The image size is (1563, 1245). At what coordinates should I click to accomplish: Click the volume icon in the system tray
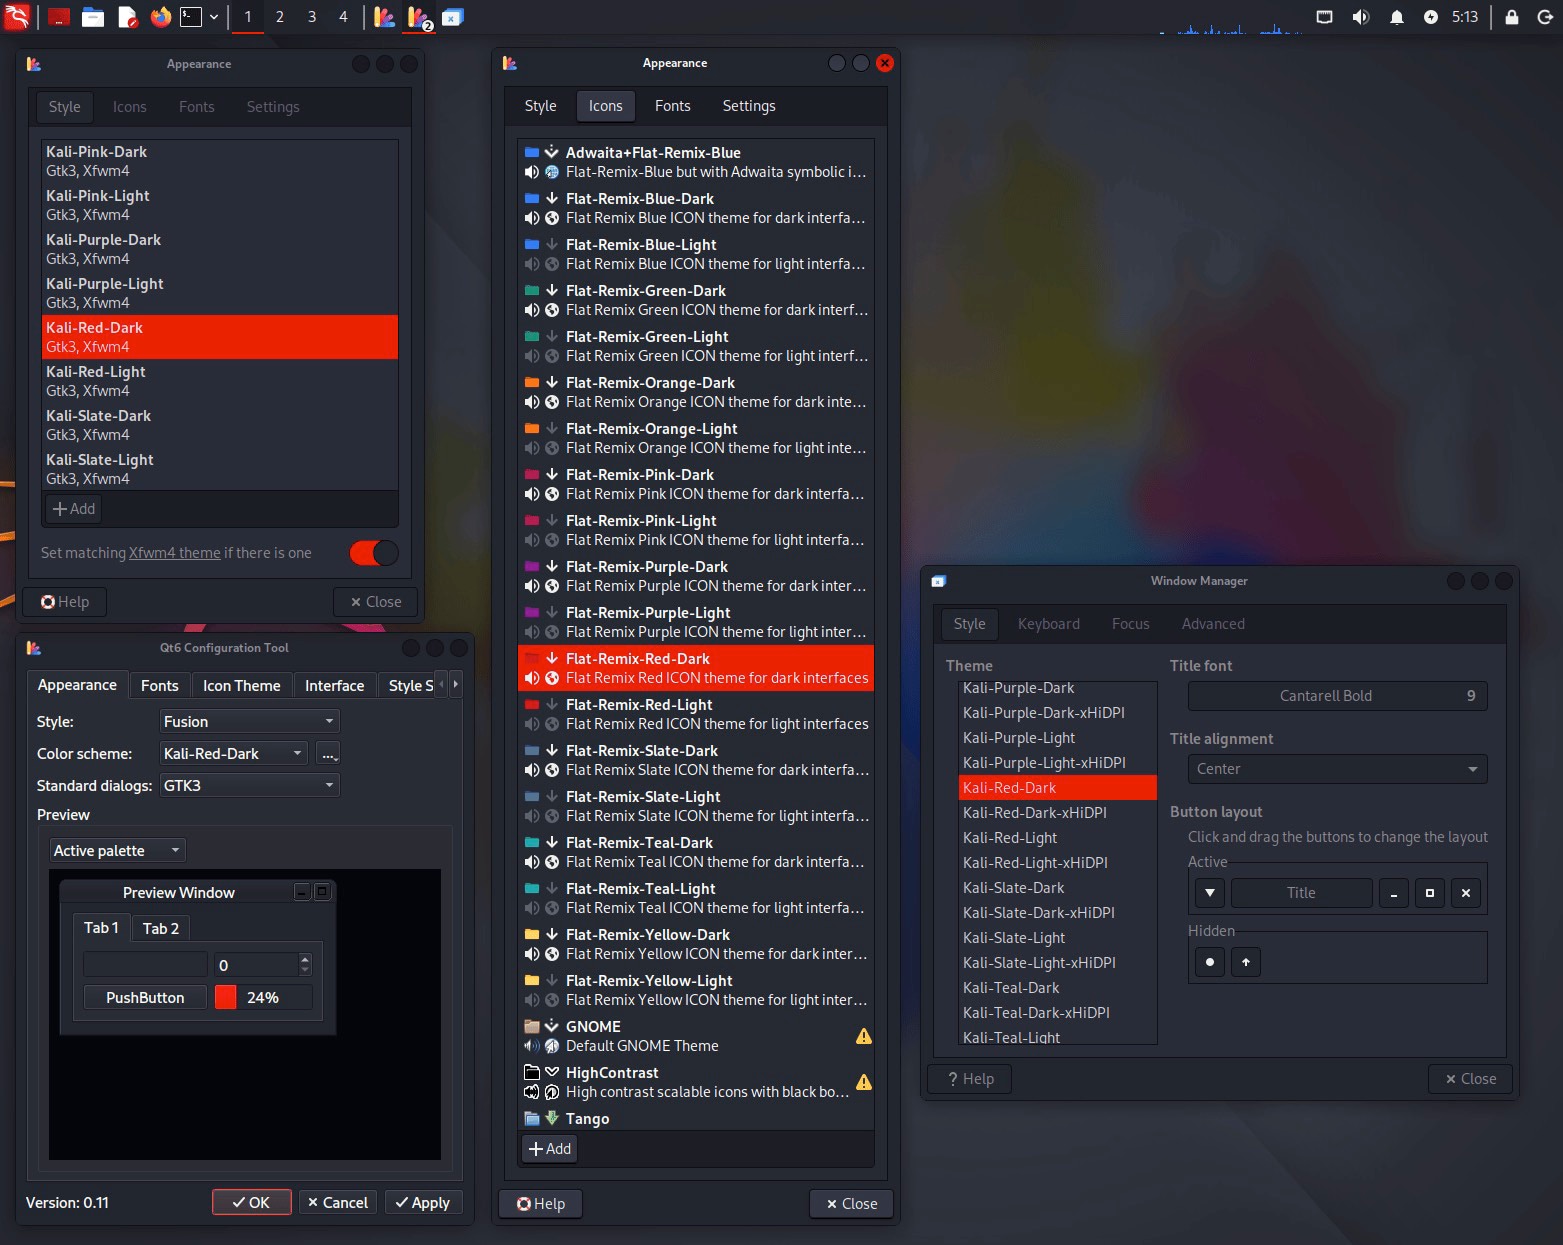click(x=1361, y=17)
